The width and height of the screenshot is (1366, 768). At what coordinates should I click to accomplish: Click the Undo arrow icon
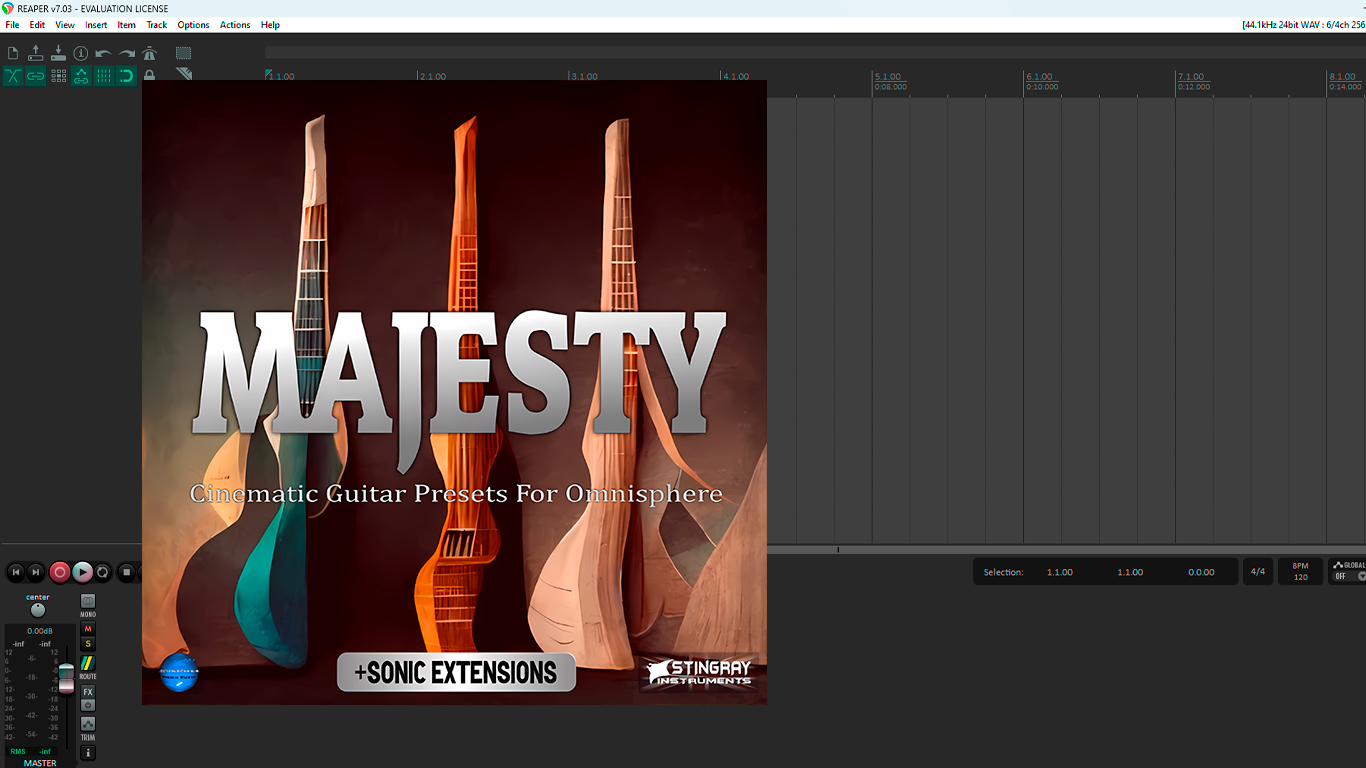[104, 53]
